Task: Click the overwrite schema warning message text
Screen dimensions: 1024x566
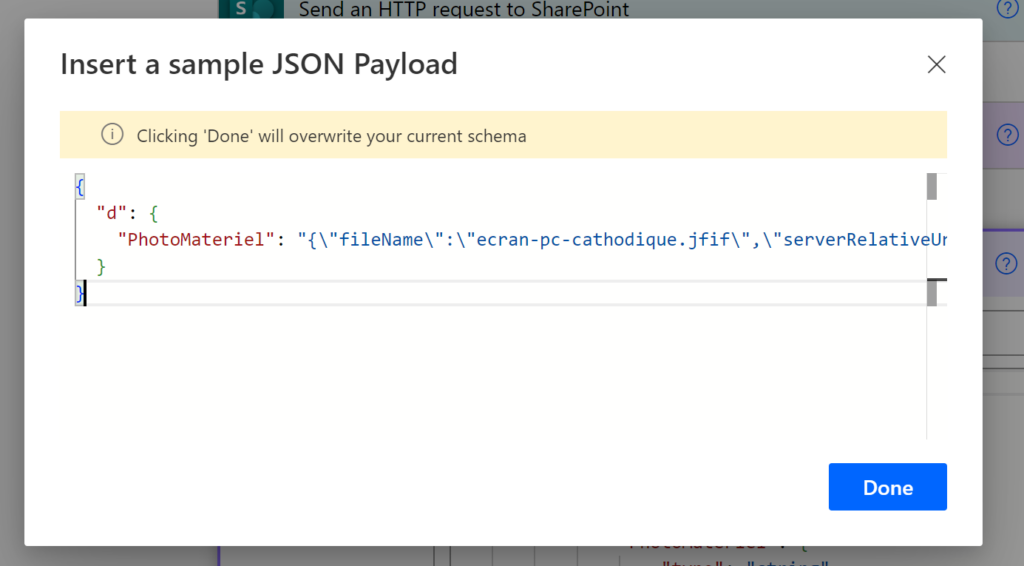Action: [x=331, y=136]
